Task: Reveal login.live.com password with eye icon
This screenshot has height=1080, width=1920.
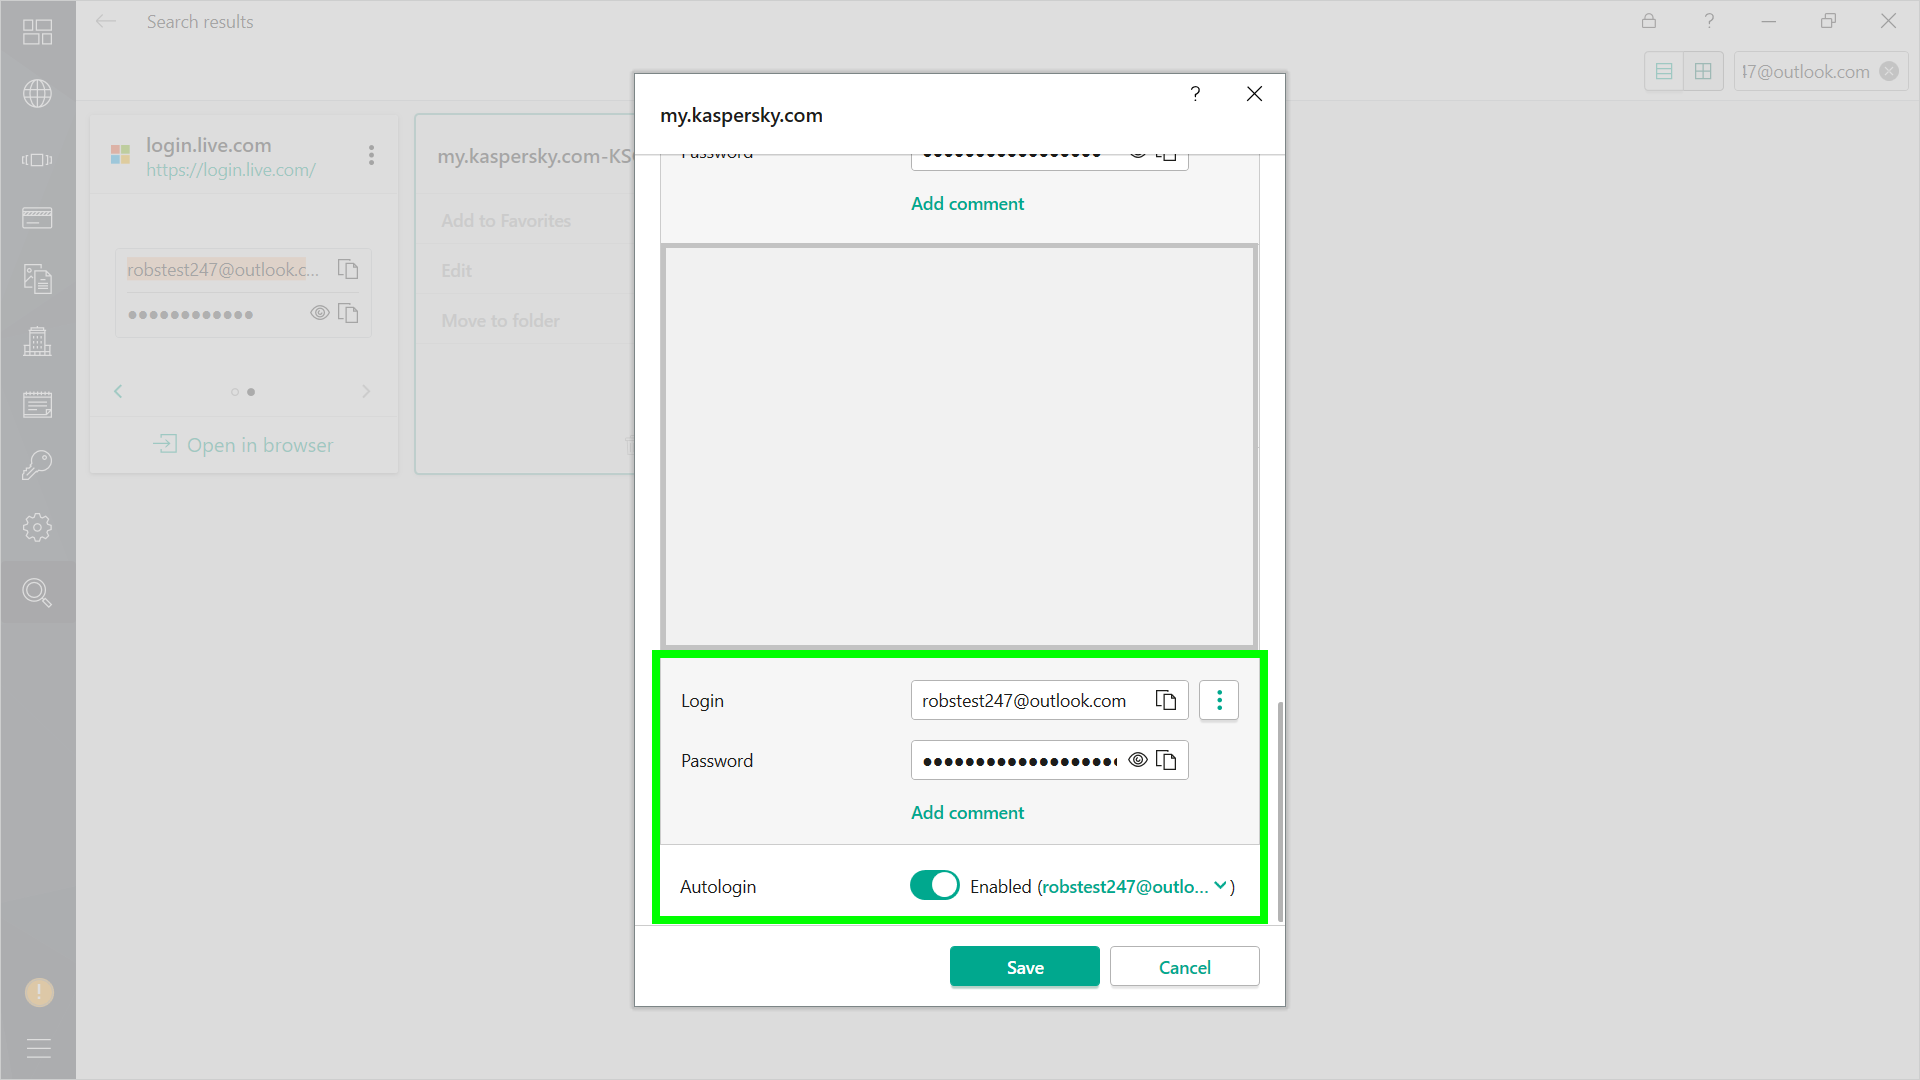Action: tap(320, 313)
